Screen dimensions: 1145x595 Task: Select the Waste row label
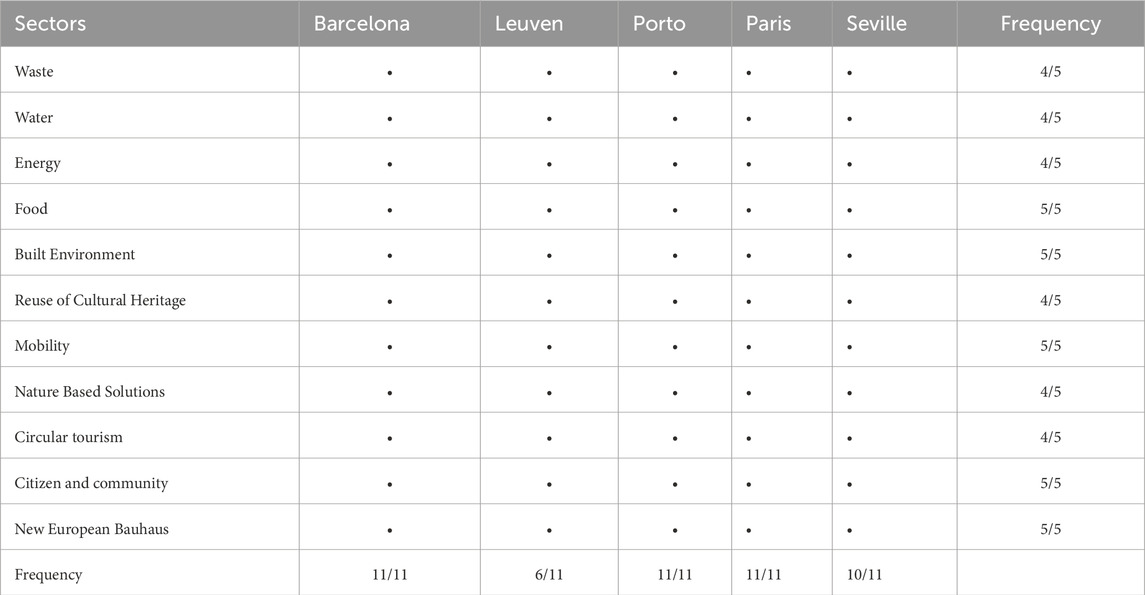33,72
